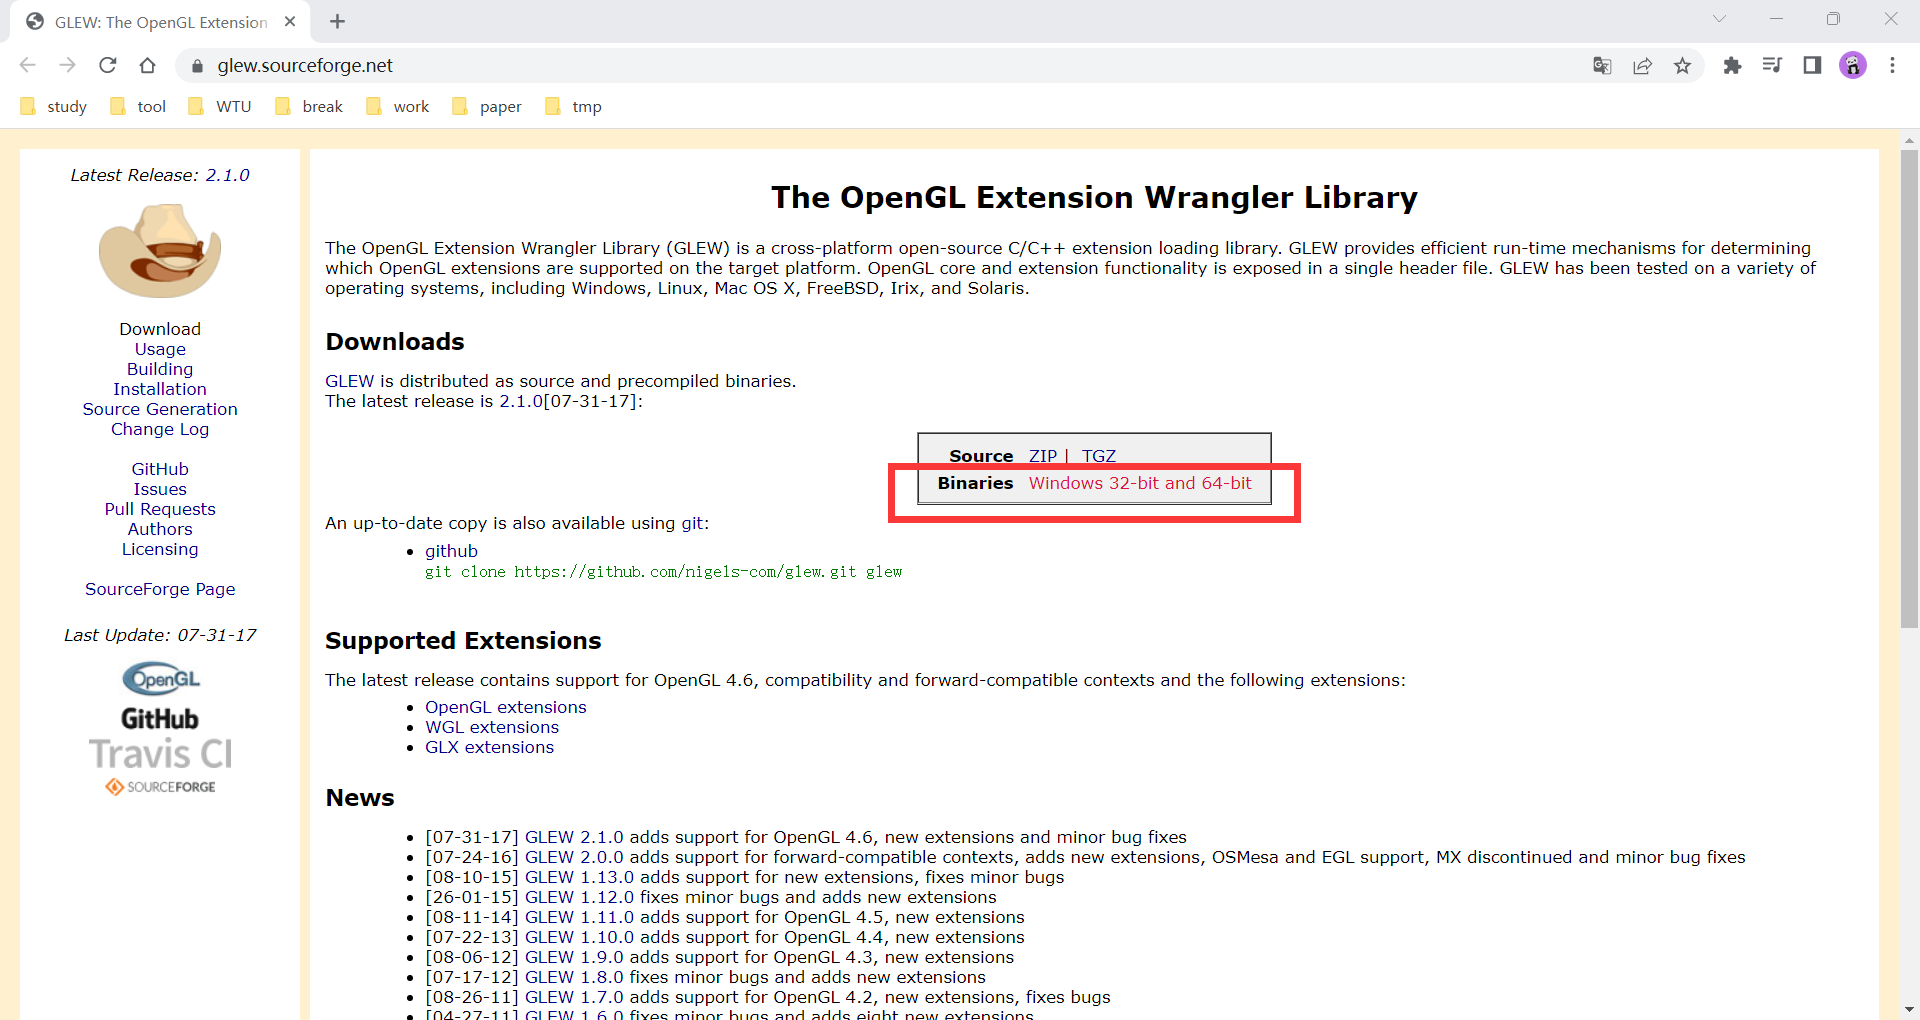This screenshot has height=1020, width=1920.
Task: Open the GLX extensions list
Action: tap(489, 747)
